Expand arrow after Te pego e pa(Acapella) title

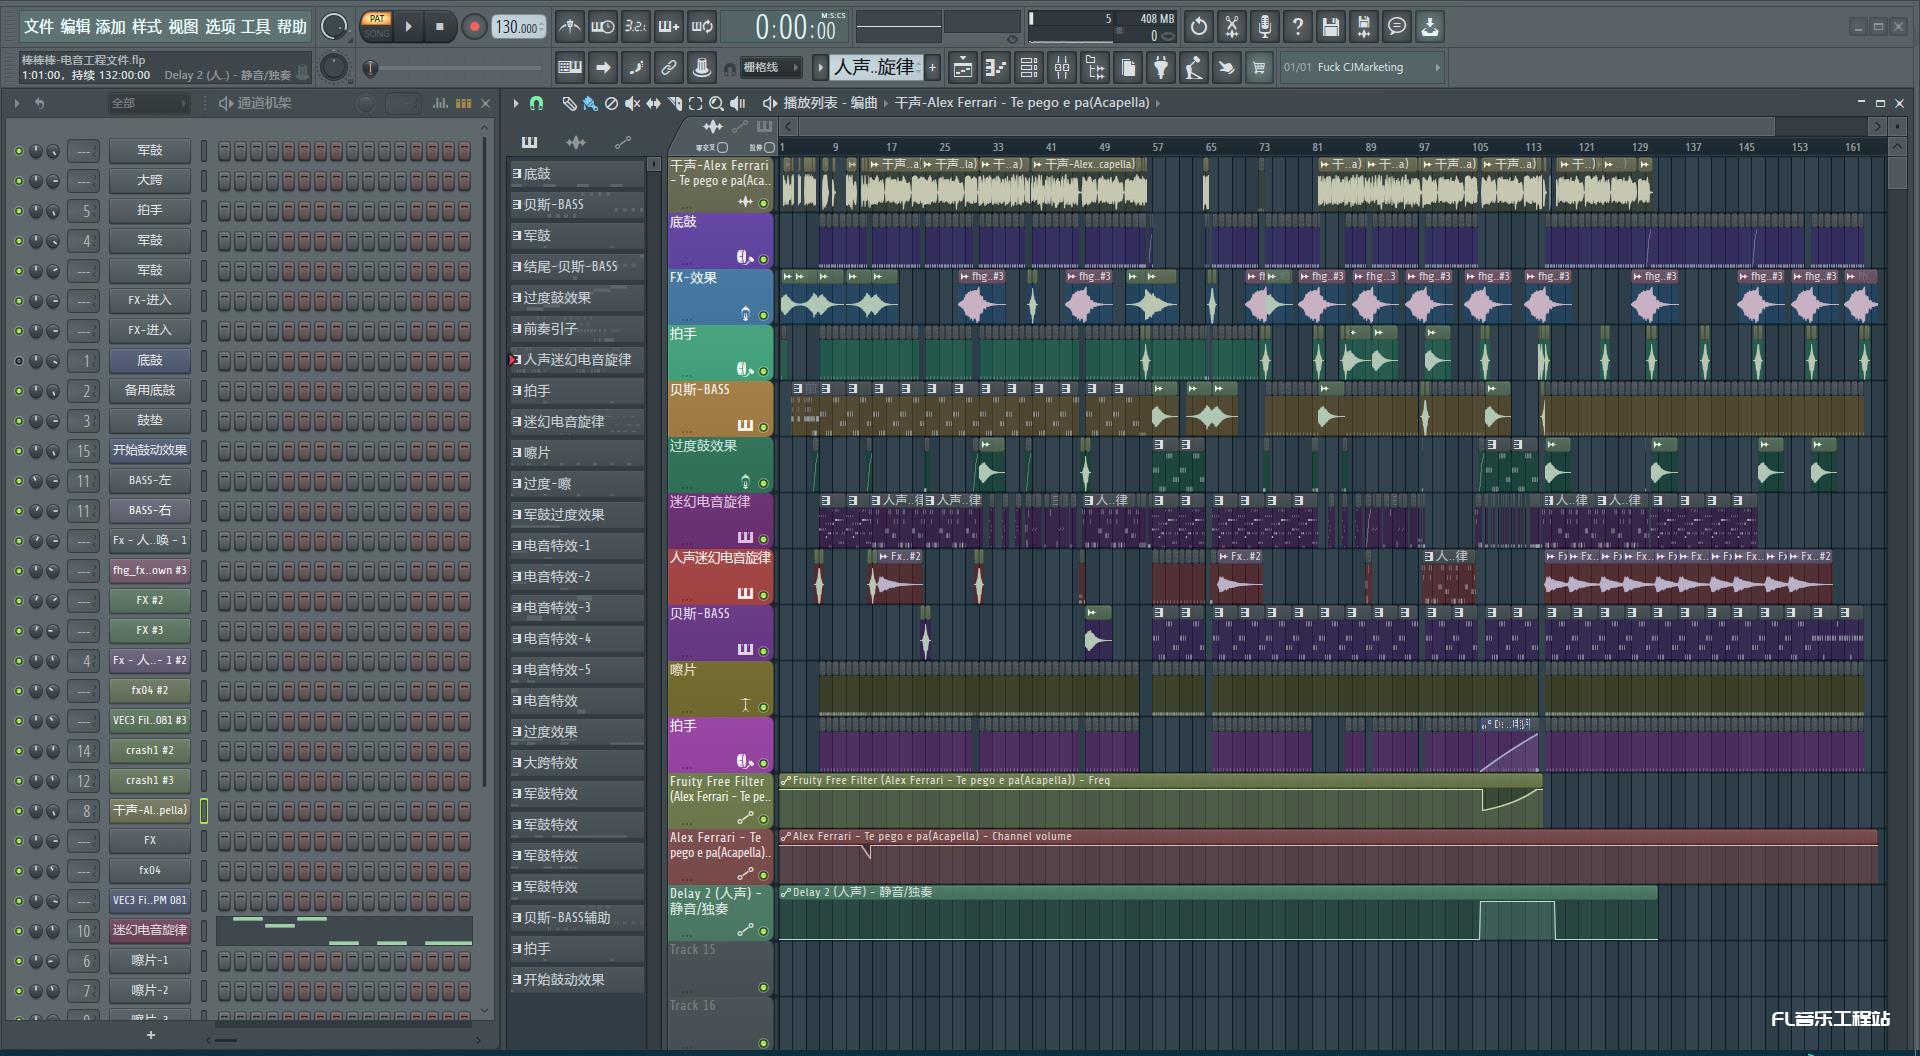(1159, 103)
